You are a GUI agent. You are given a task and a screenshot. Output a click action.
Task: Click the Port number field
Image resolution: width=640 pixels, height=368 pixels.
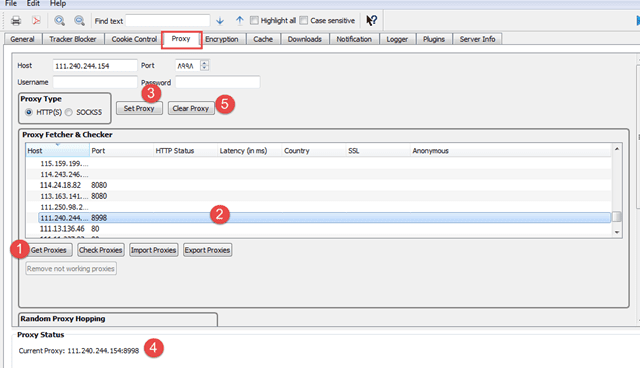point(187,66)
